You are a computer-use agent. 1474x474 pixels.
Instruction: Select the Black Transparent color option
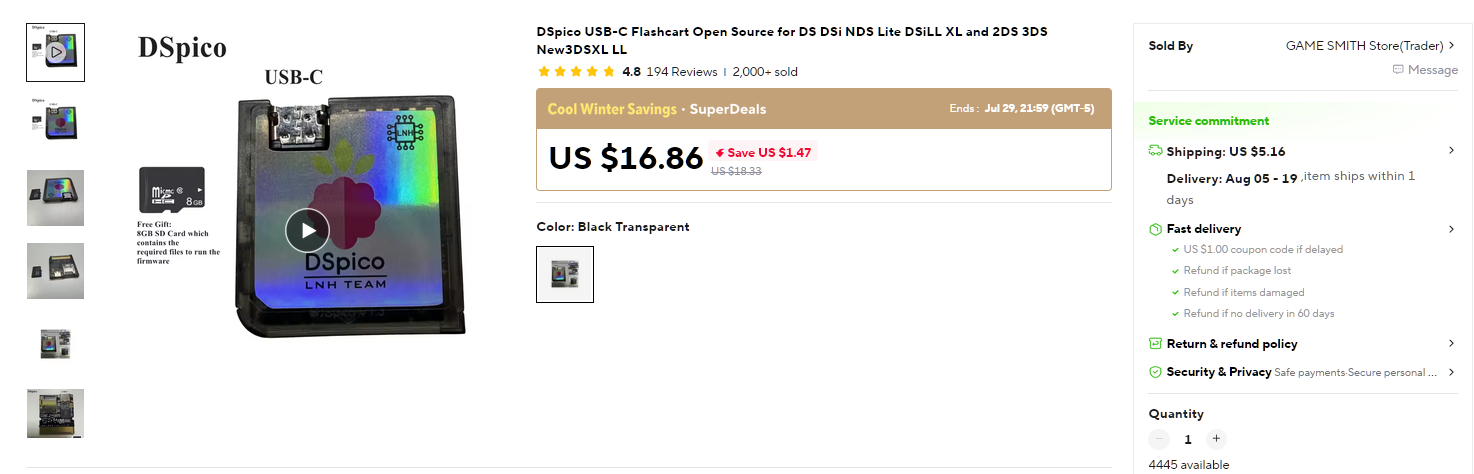[565, 274]
